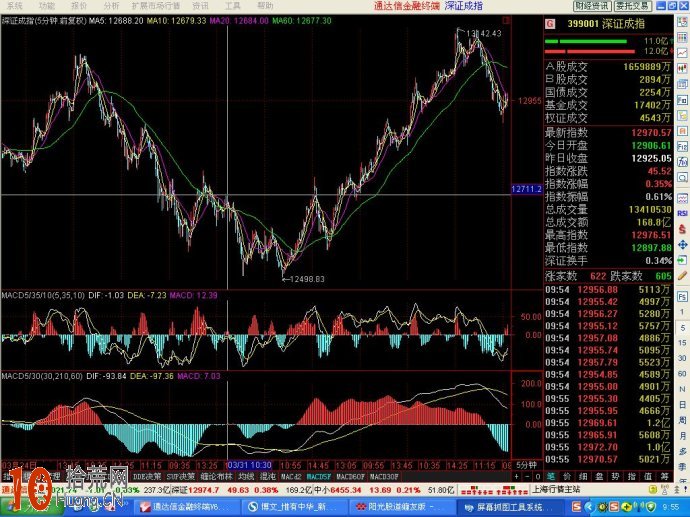The image size is (690, 517).
Task: Open the 系统 menu
Action: tap(15, 6)
